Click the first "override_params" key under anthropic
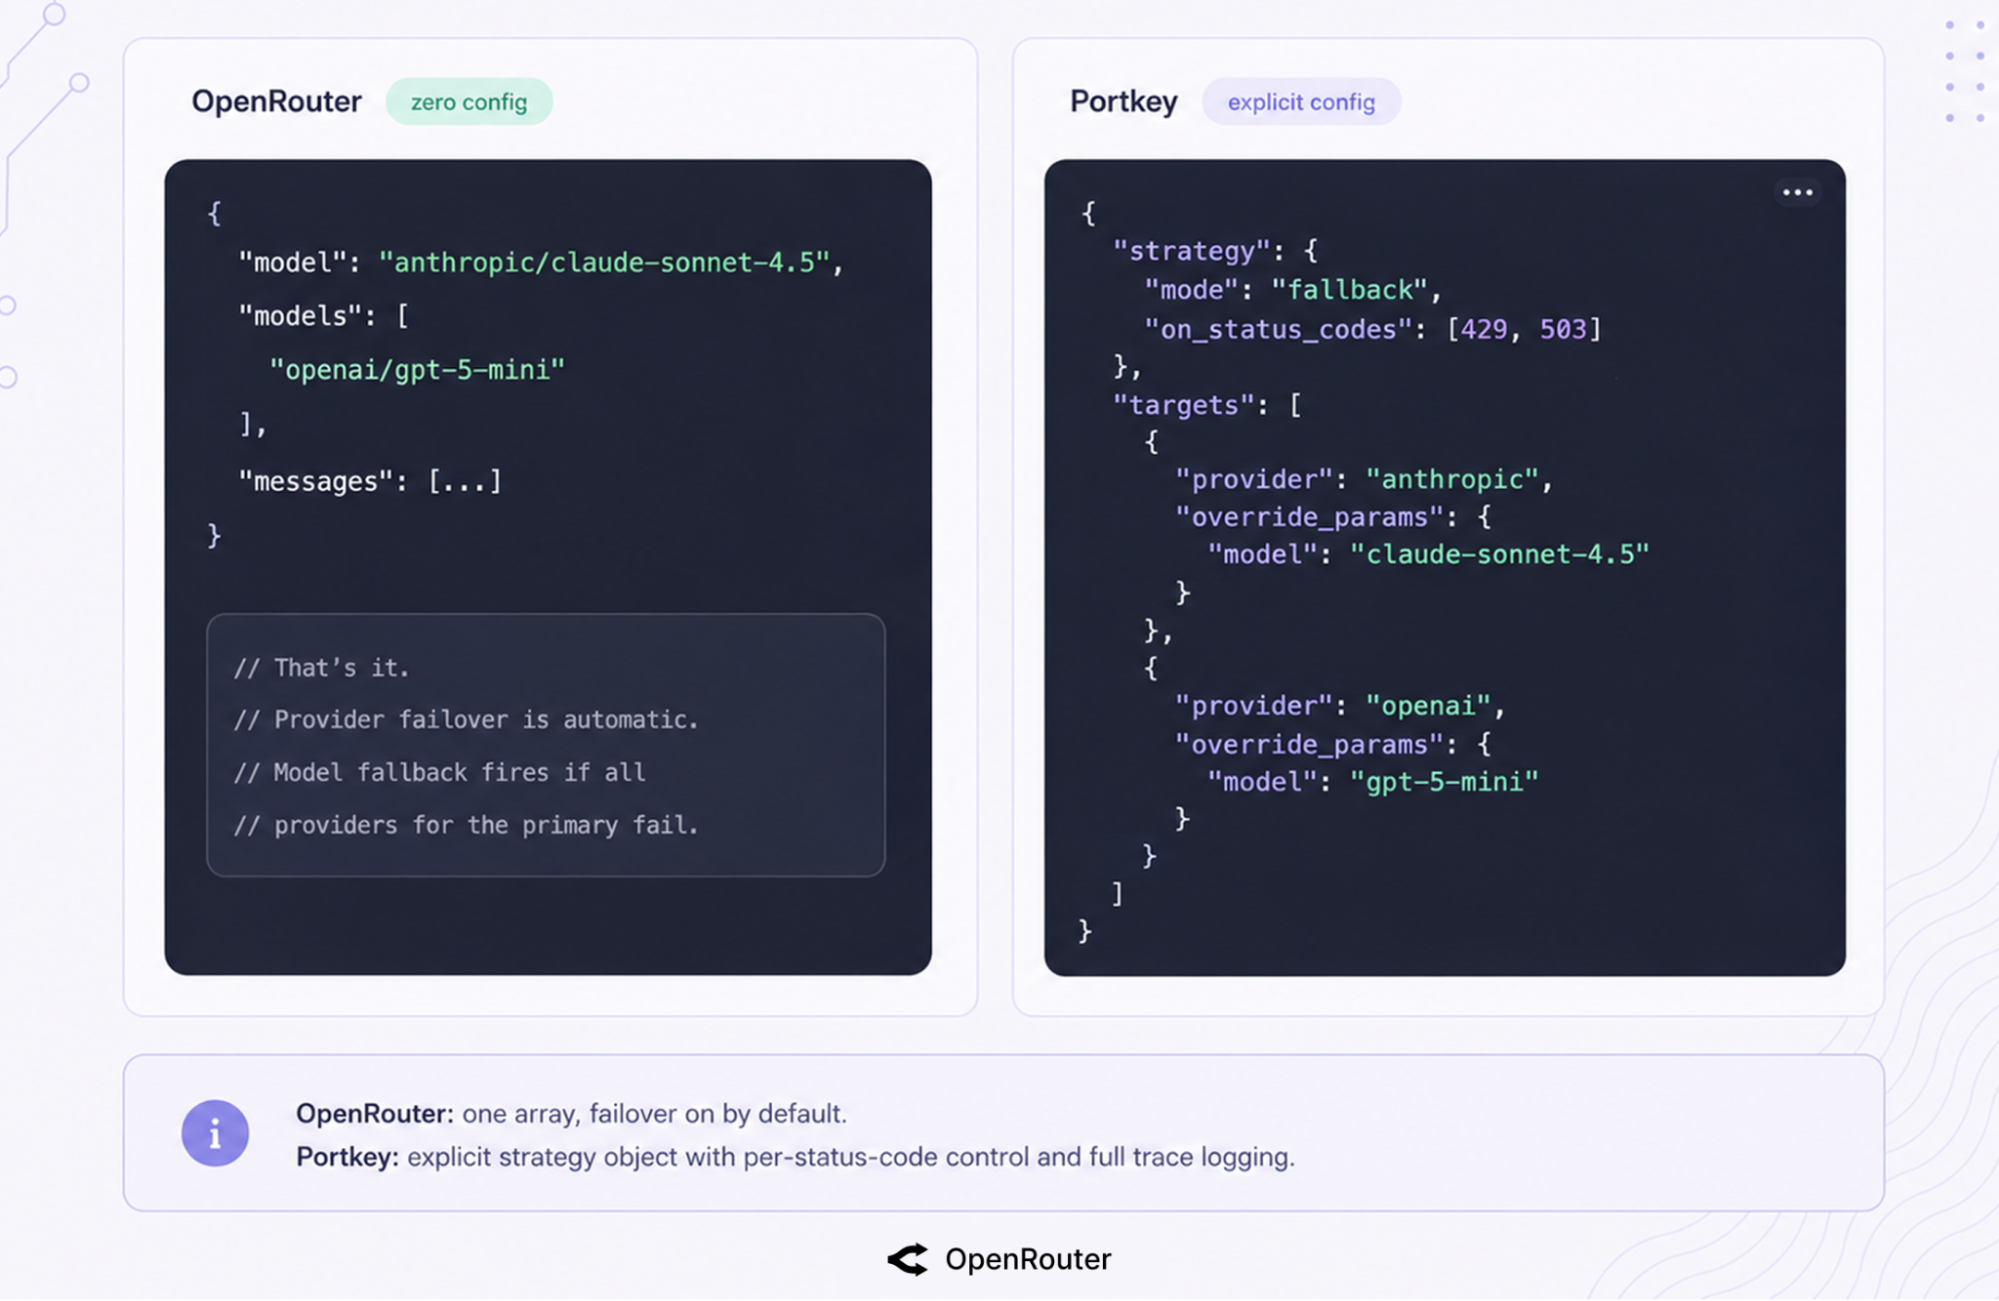This screenshot has width=1999, height=1301. [1310, 518]
